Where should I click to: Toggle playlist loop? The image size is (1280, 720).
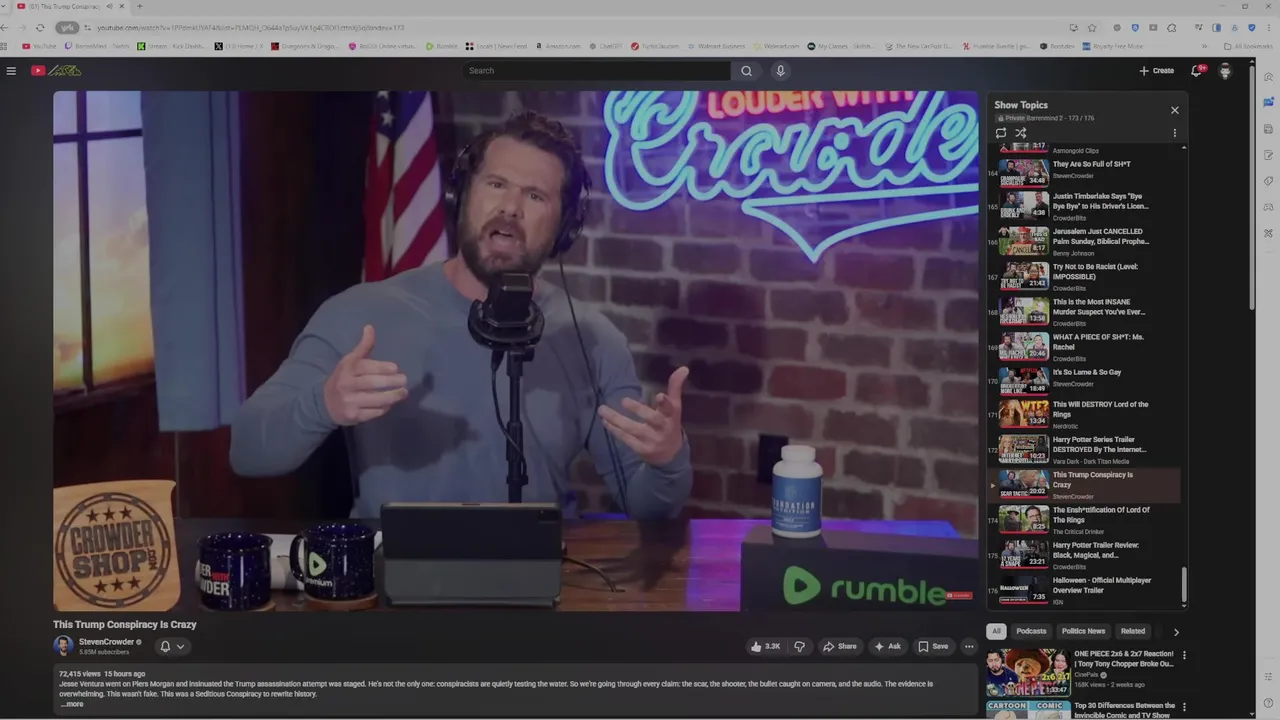pos(1001,133)
